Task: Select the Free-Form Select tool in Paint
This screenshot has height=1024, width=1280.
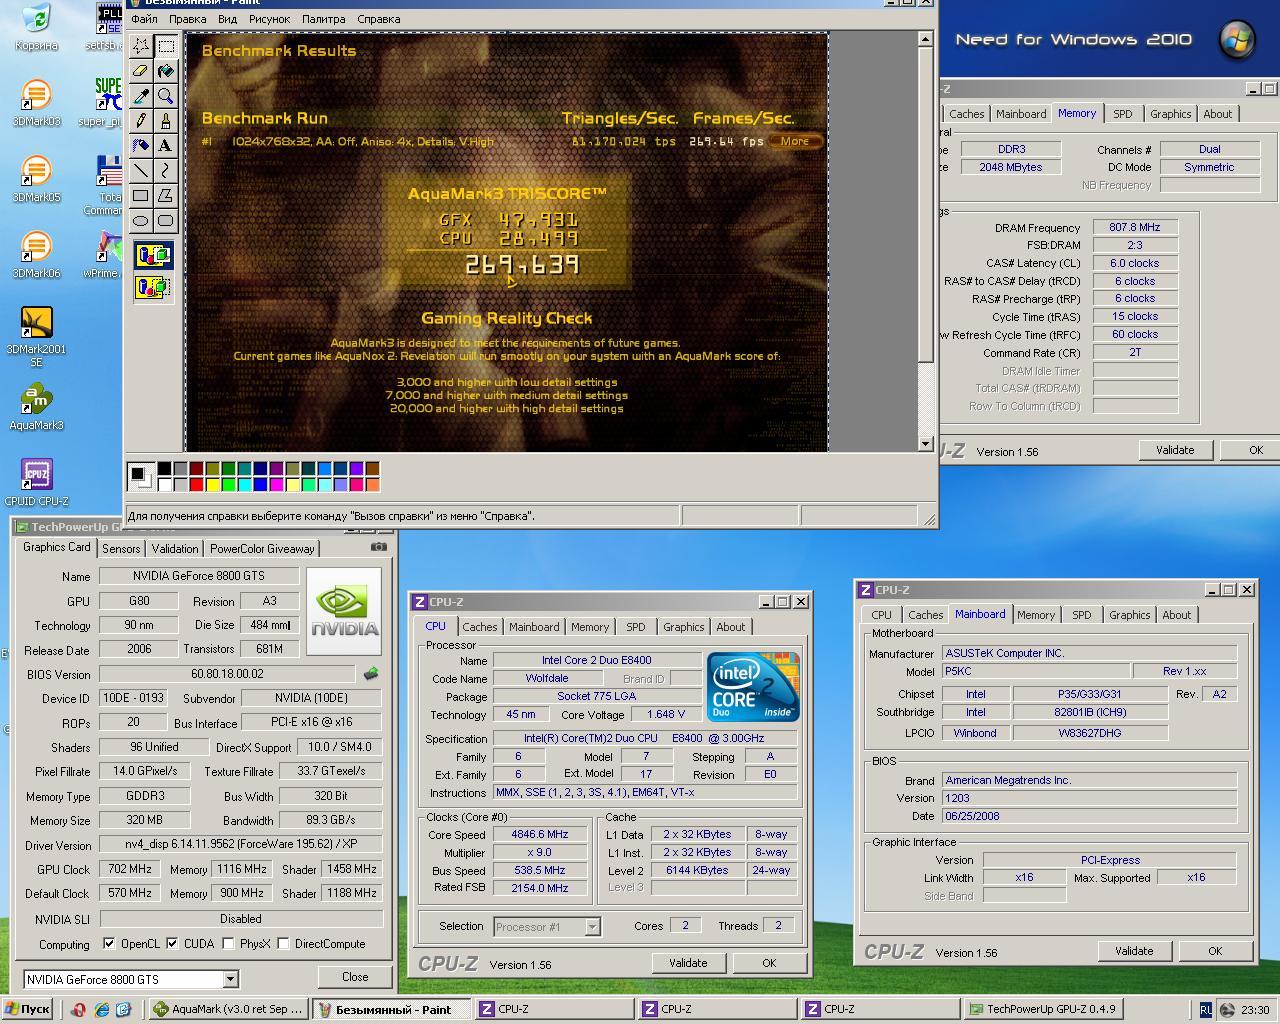Action: tap(141, 46)
